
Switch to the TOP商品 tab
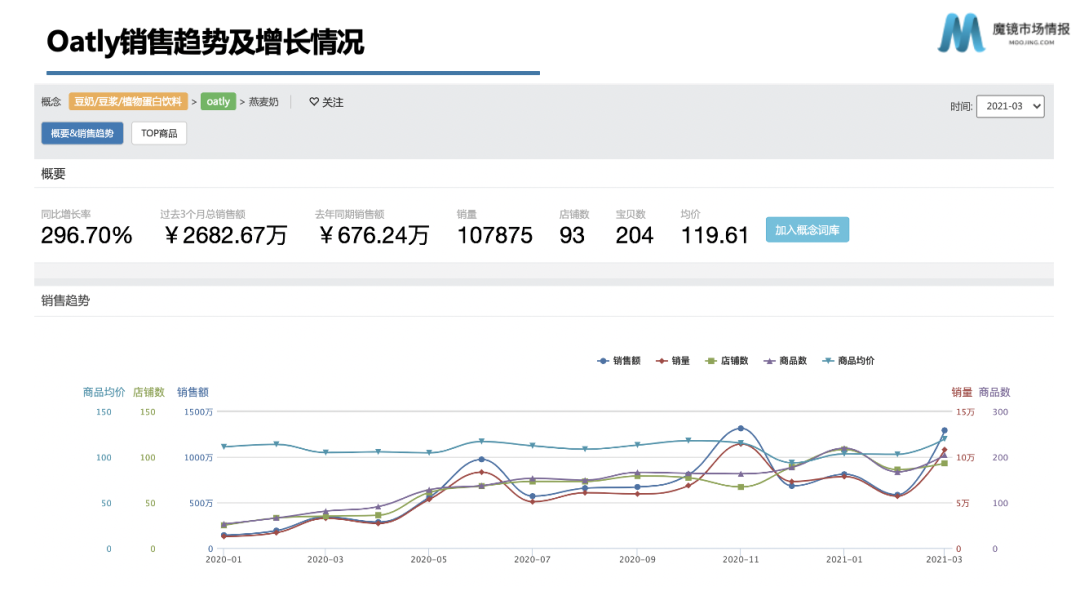pos(159,133)
